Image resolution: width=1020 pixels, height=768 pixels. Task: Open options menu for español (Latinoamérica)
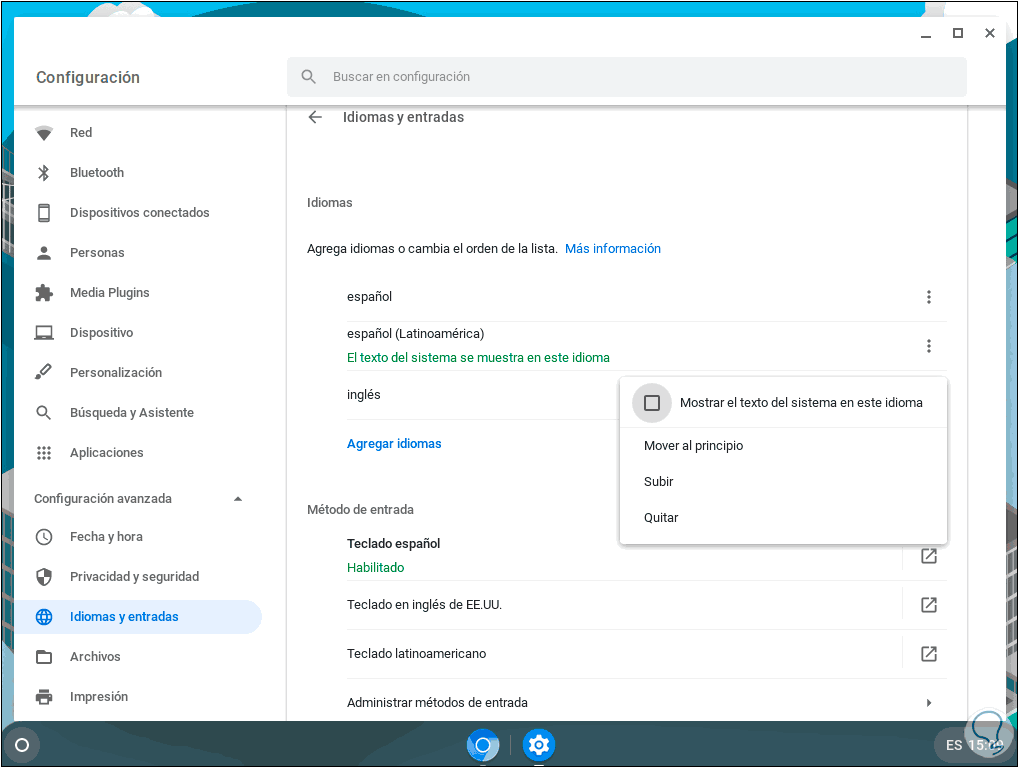[x=928, y=346]
